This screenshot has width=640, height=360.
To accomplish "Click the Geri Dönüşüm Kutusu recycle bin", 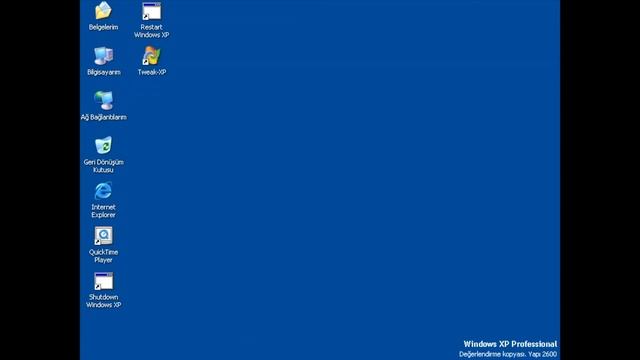I will click(x=103, y=146).
